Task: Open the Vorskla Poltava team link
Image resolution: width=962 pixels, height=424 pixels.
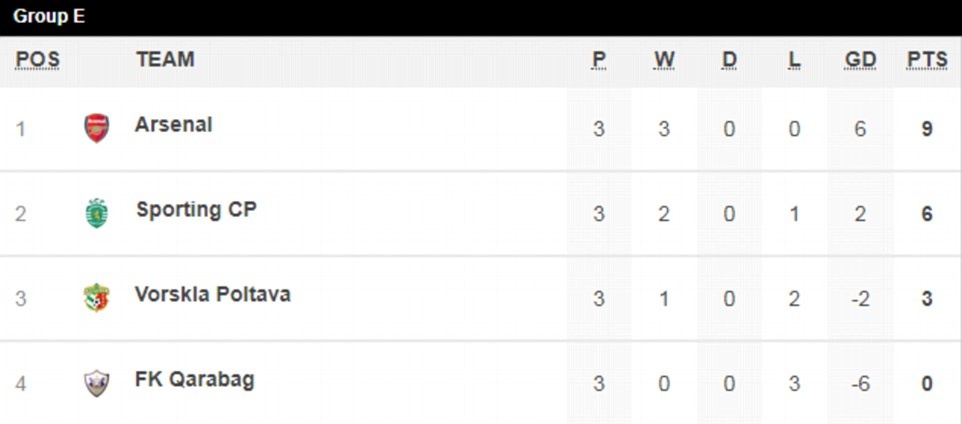Action: (x=213, y=295)
